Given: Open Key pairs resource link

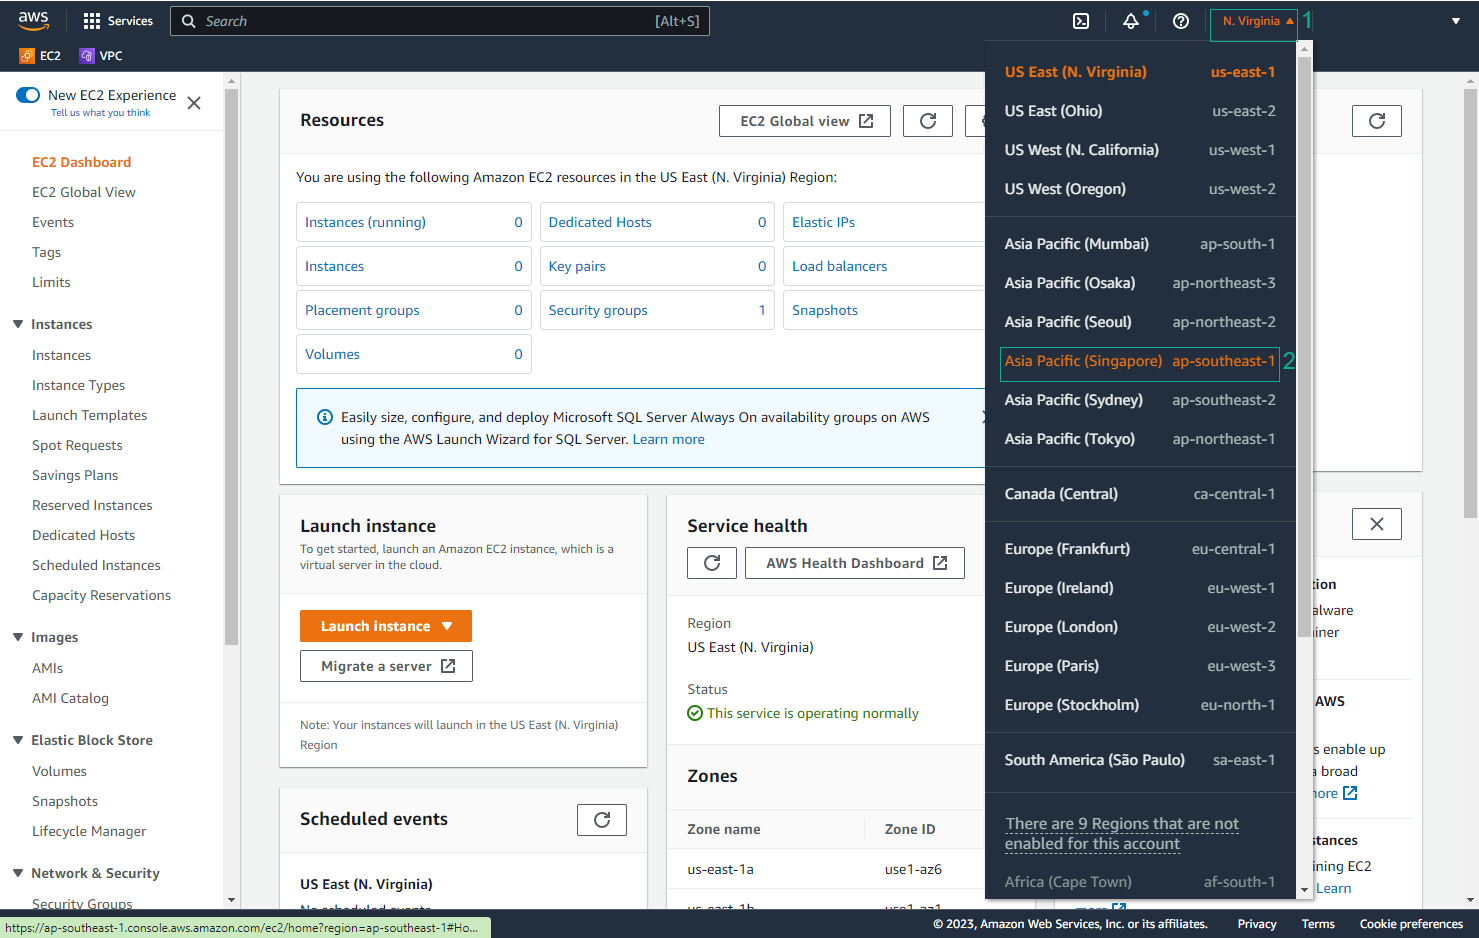Looking at the screenshot, I should point(577,266).
